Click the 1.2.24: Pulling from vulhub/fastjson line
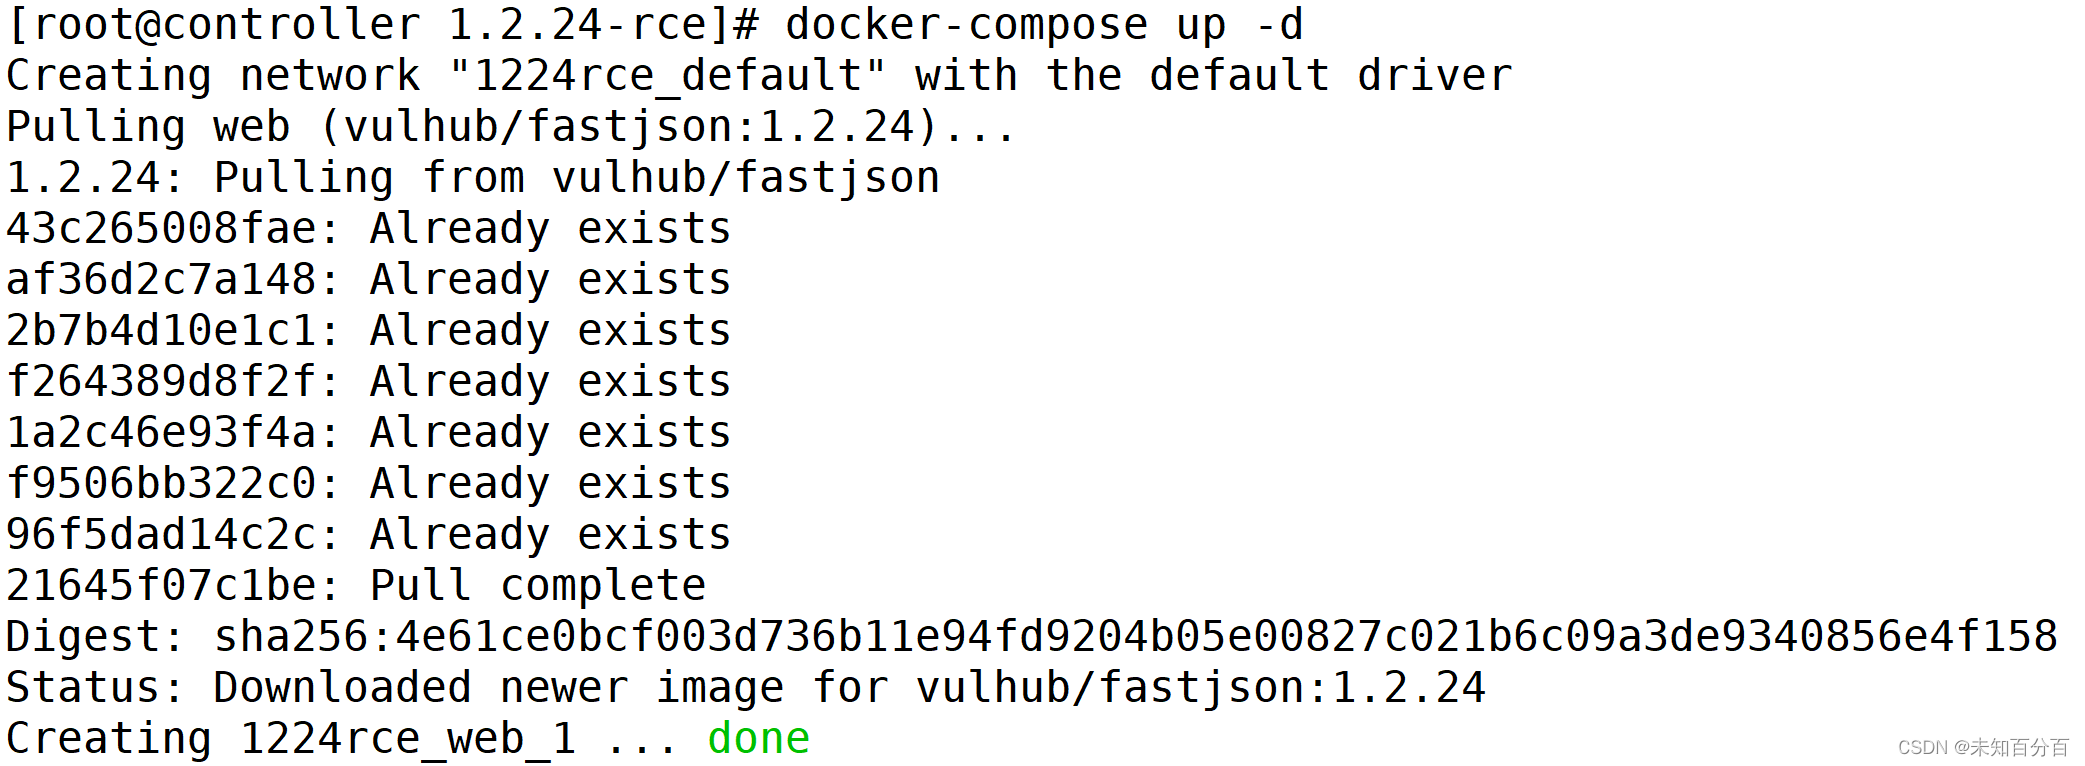 tap(473, 178)
